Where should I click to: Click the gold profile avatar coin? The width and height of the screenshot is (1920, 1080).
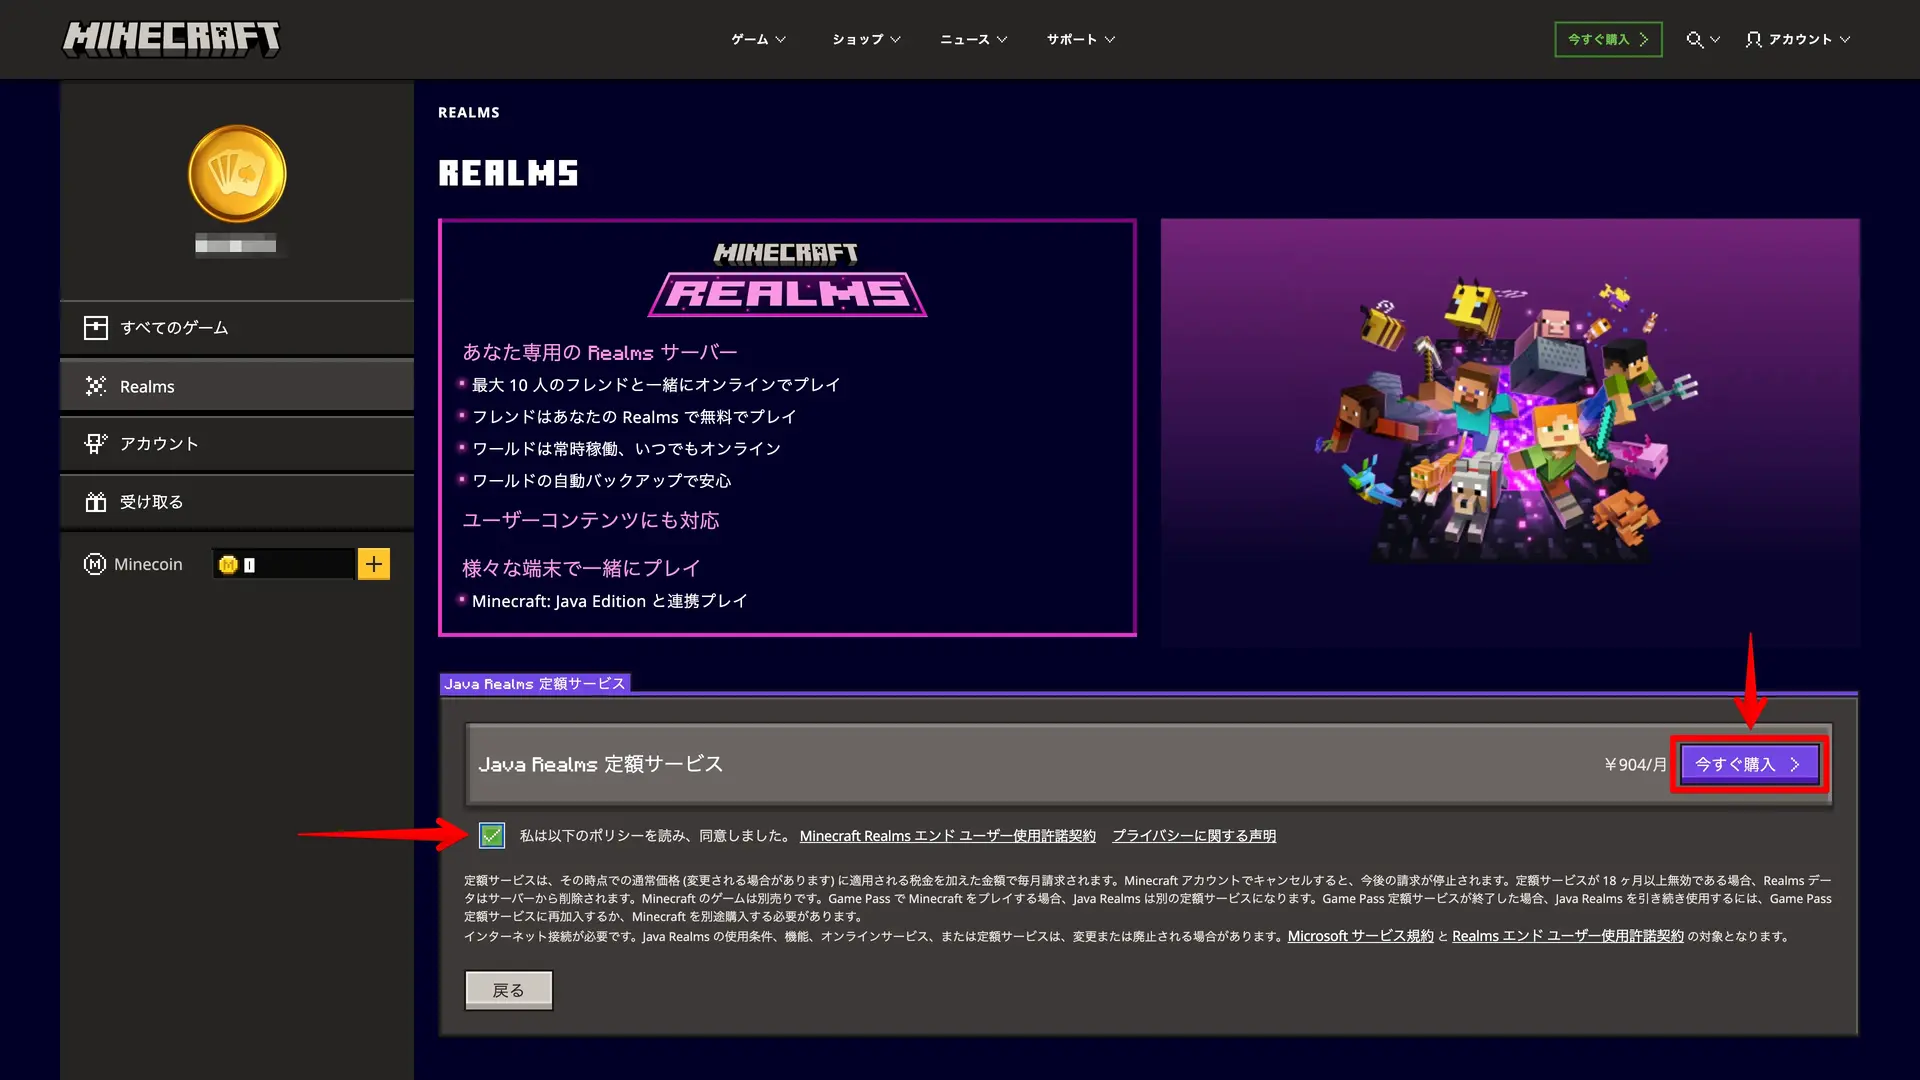click(x=237, y=174)
